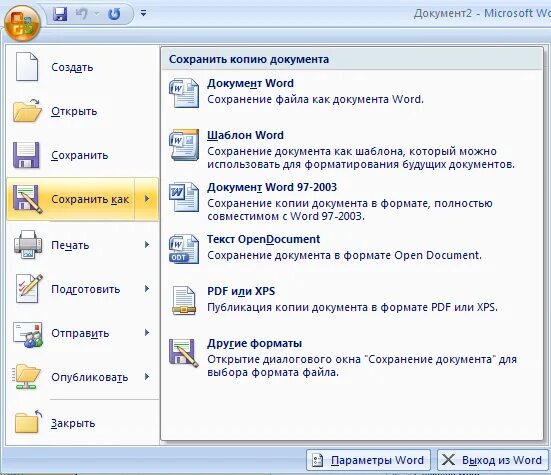Click the checklist pencil icon for Подготовить
Screen dimensions: 551x475
[x=29, y=288]
